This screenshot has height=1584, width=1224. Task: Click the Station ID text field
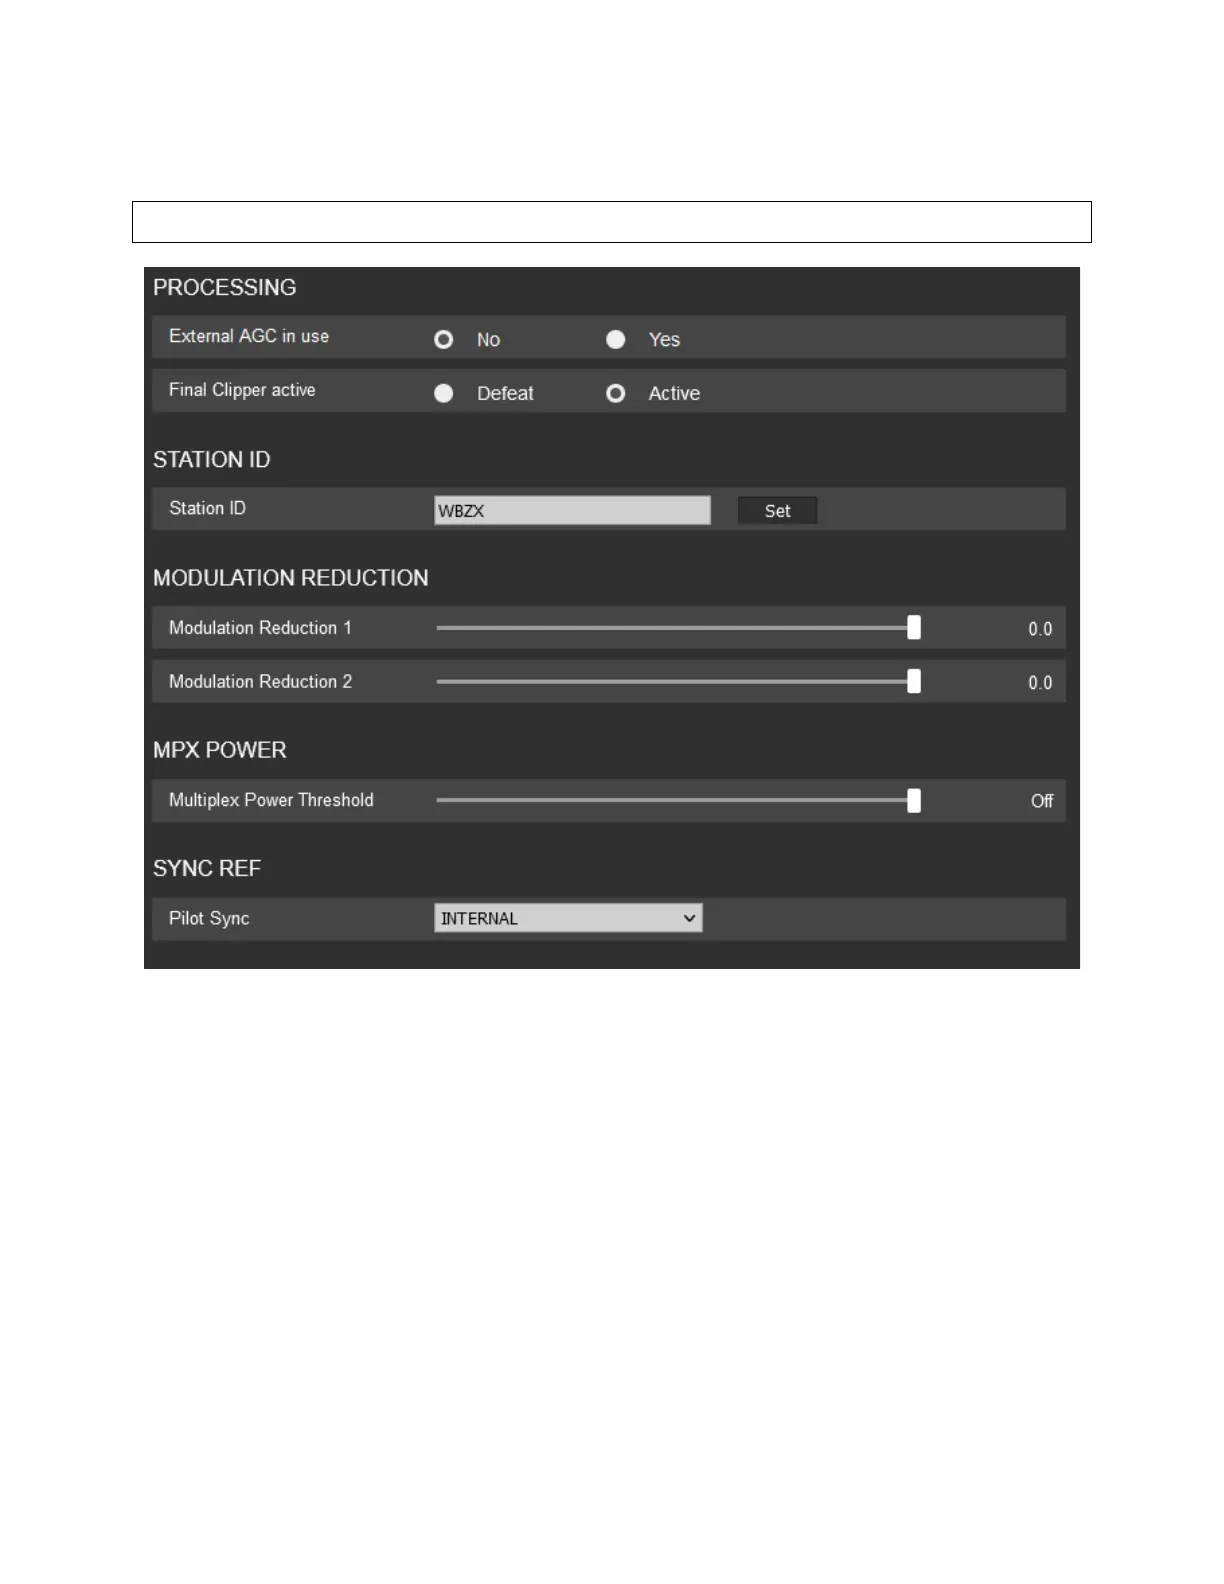coord(572,510)
